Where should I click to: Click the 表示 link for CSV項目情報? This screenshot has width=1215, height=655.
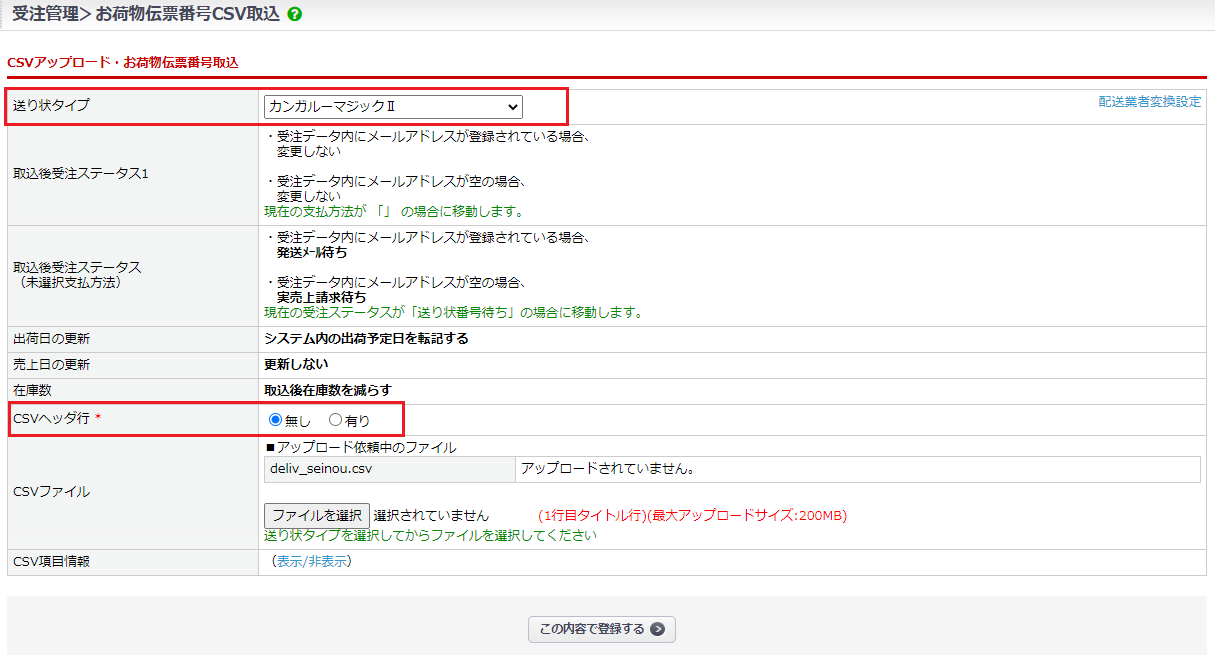[289, 561]
